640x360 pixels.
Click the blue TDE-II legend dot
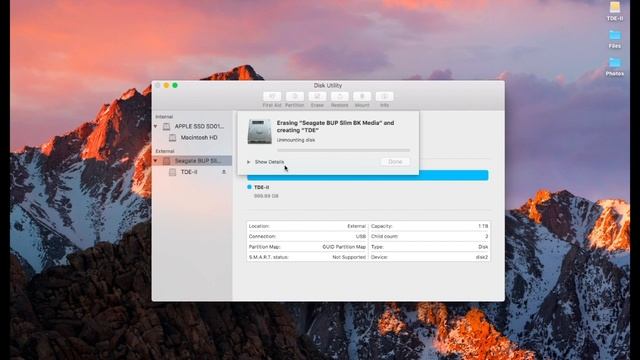(x=249, y=187)
